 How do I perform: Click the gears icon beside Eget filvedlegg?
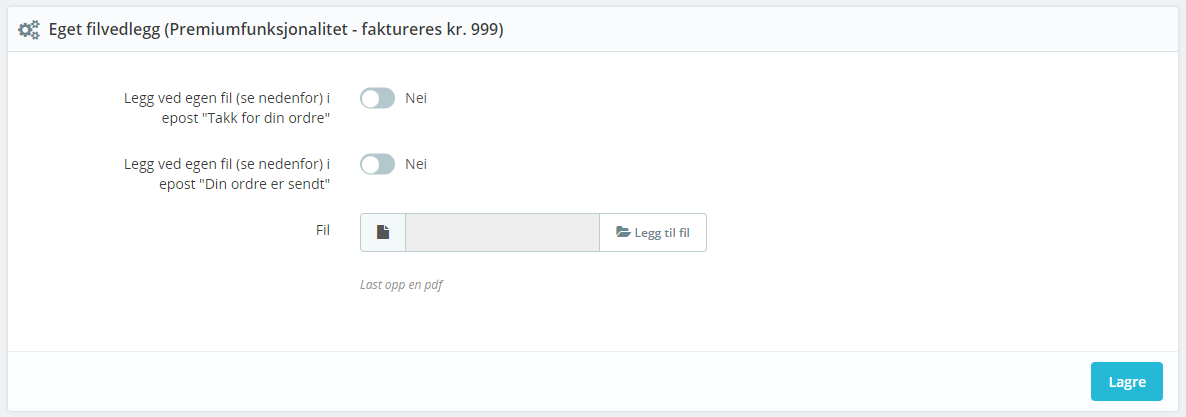(x=29, y=30)
